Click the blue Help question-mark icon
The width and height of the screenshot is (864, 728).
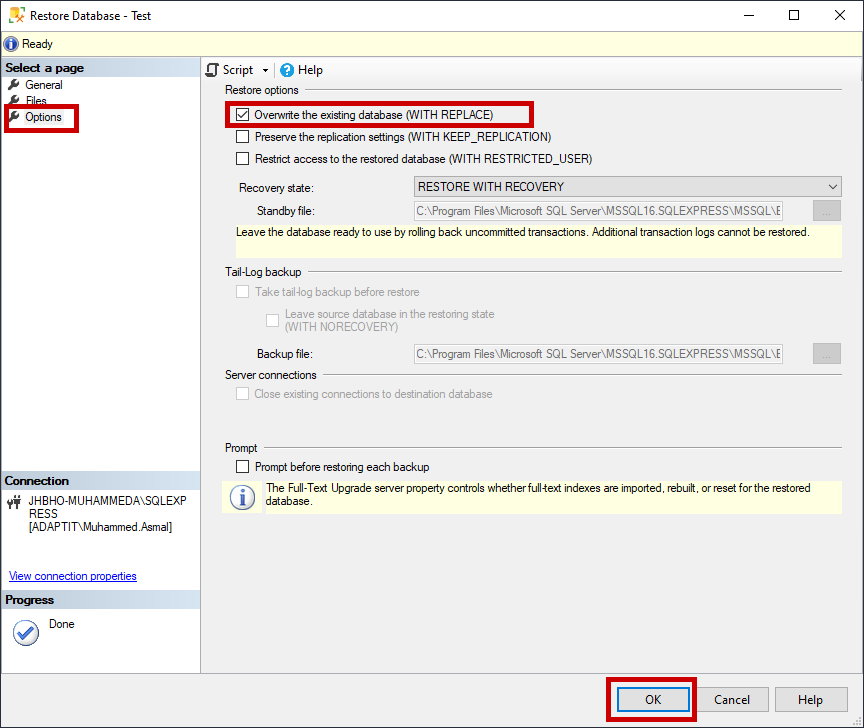click(287, 70)
